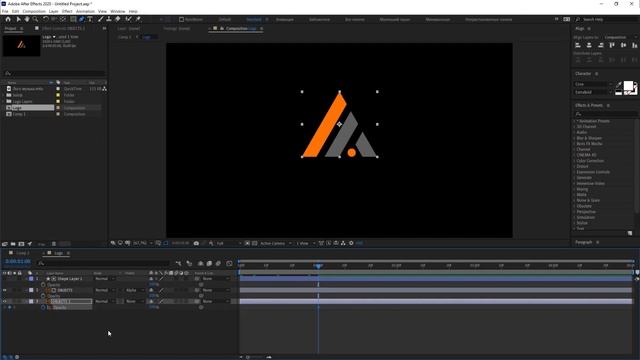Click the Search Help field
The image size is (640, 360).
[607, 19]
